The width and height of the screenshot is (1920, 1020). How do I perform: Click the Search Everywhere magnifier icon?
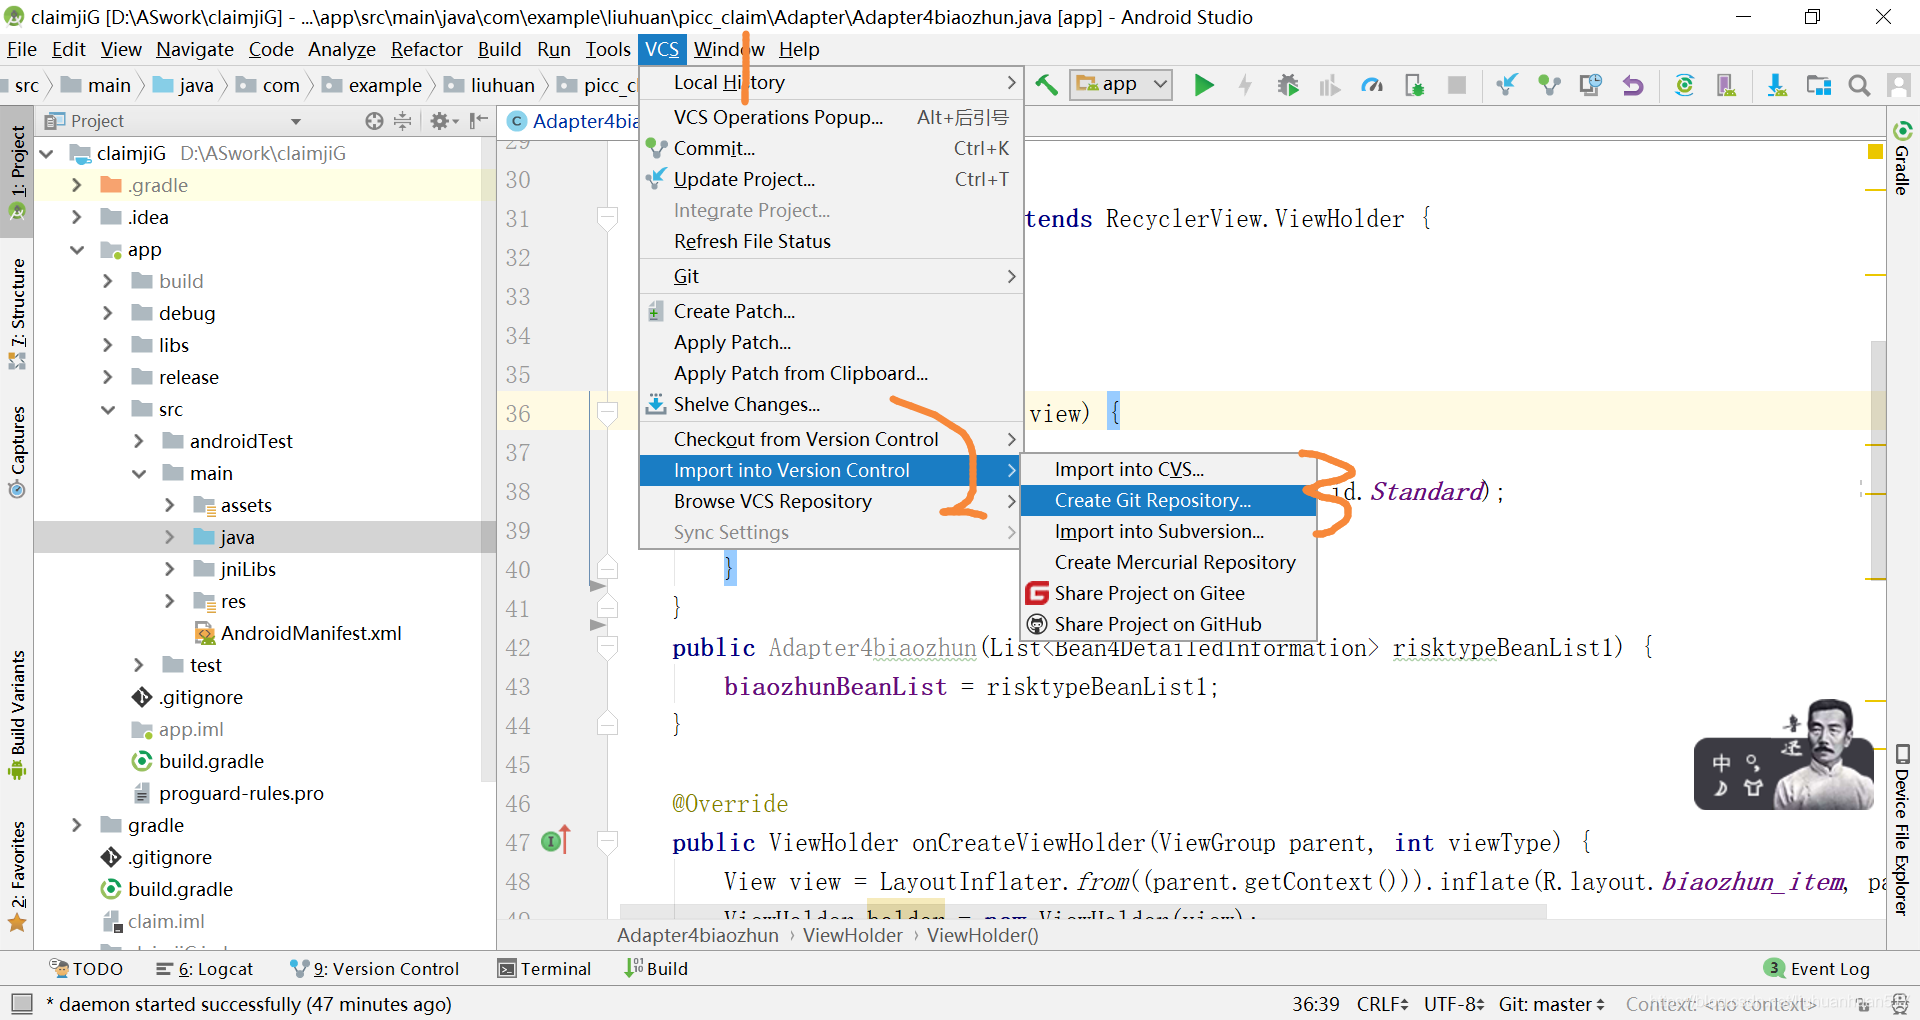(x=1859, y=84)
